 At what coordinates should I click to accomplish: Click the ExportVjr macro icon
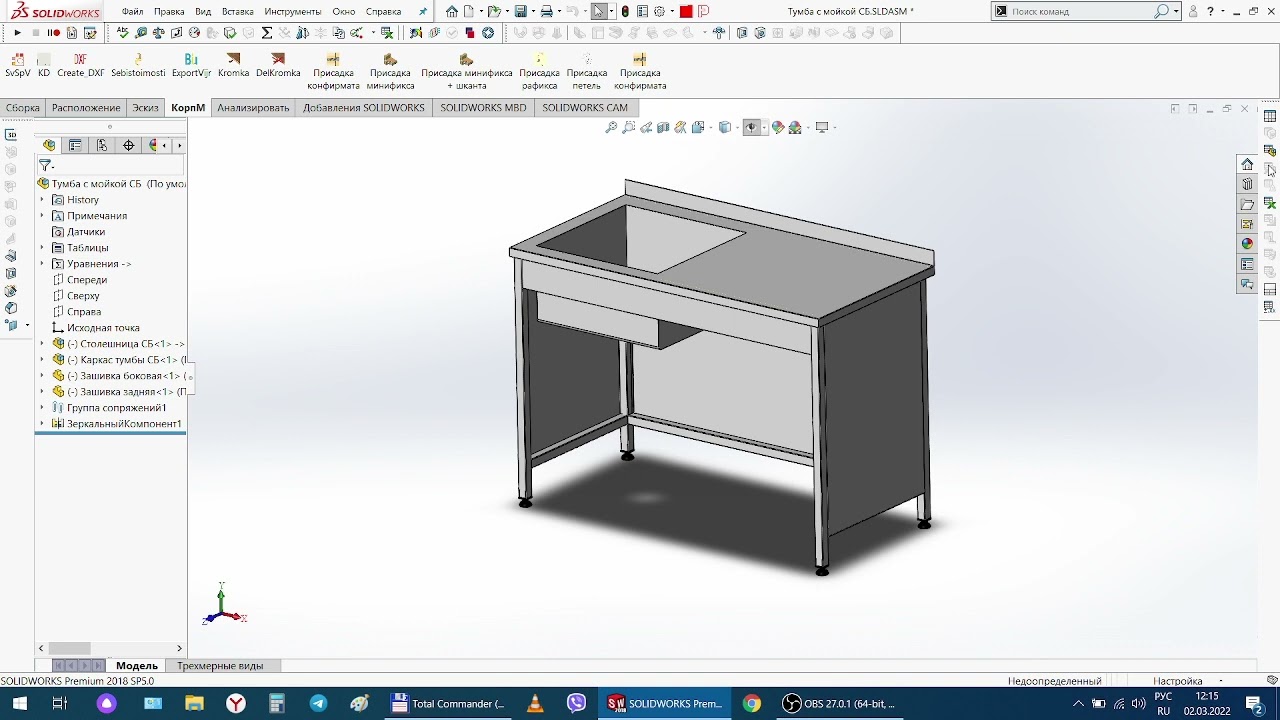191,66
